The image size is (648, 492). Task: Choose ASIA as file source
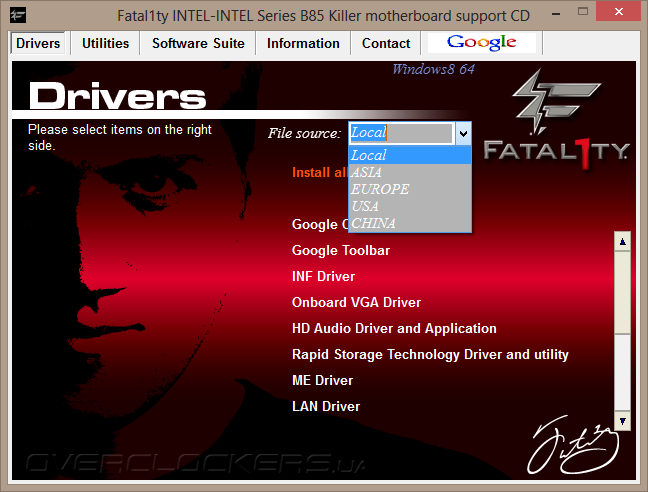click(x=410, y=172)
